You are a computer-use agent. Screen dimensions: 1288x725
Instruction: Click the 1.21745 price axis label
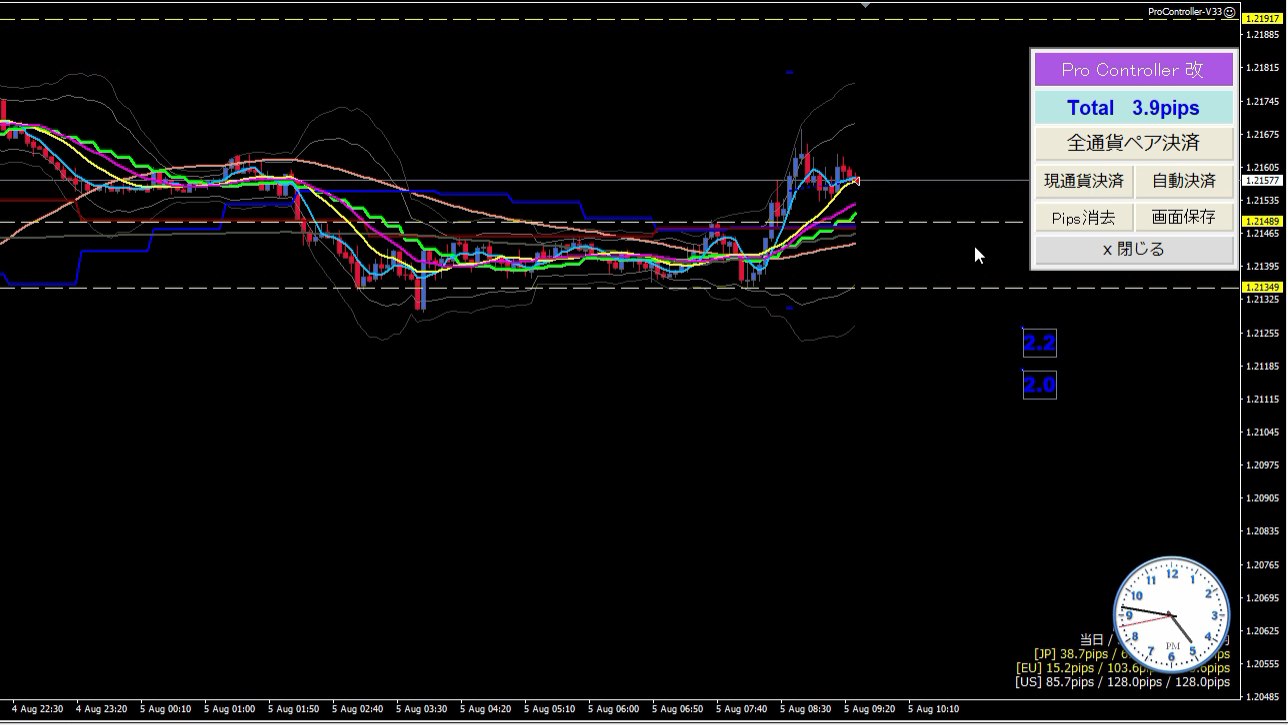[x=1264, y=102]
